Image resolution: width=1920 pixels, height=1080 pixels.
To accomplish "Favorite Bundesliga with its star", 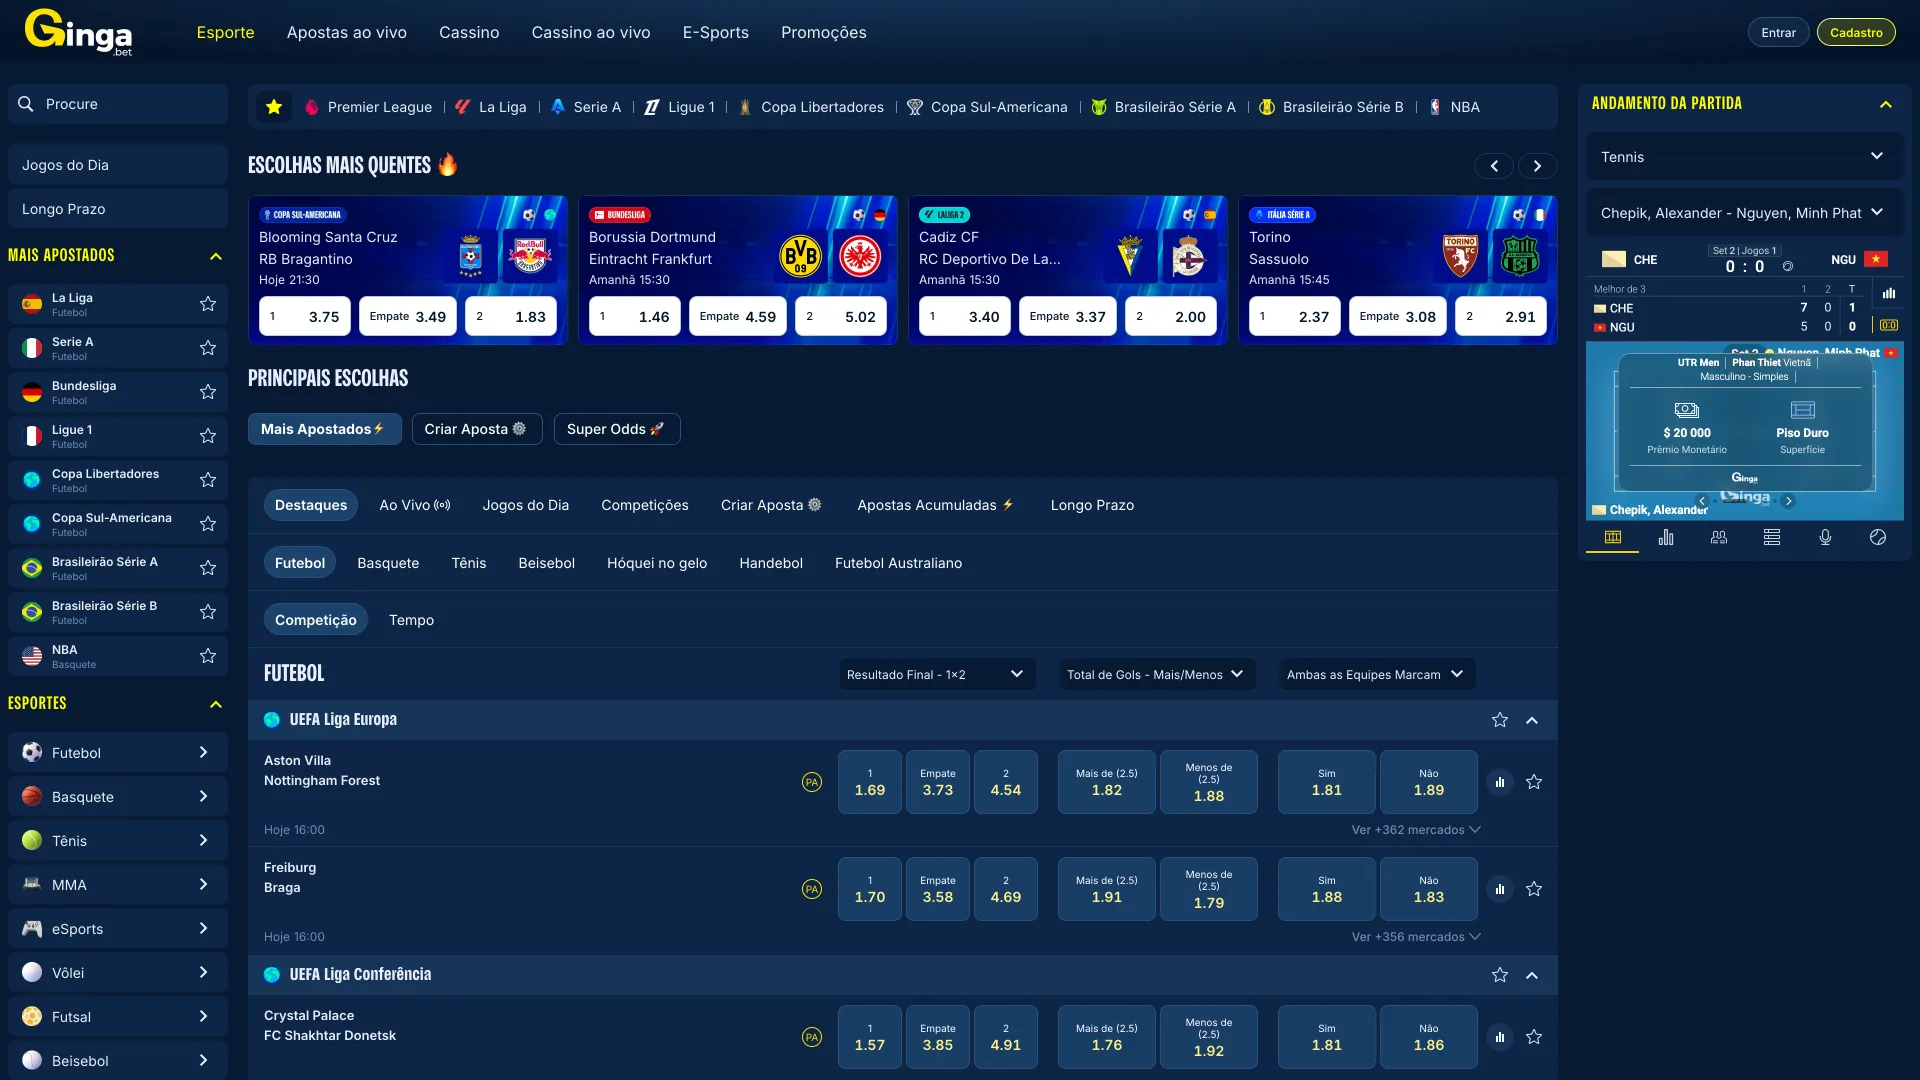I will point(208,392).
